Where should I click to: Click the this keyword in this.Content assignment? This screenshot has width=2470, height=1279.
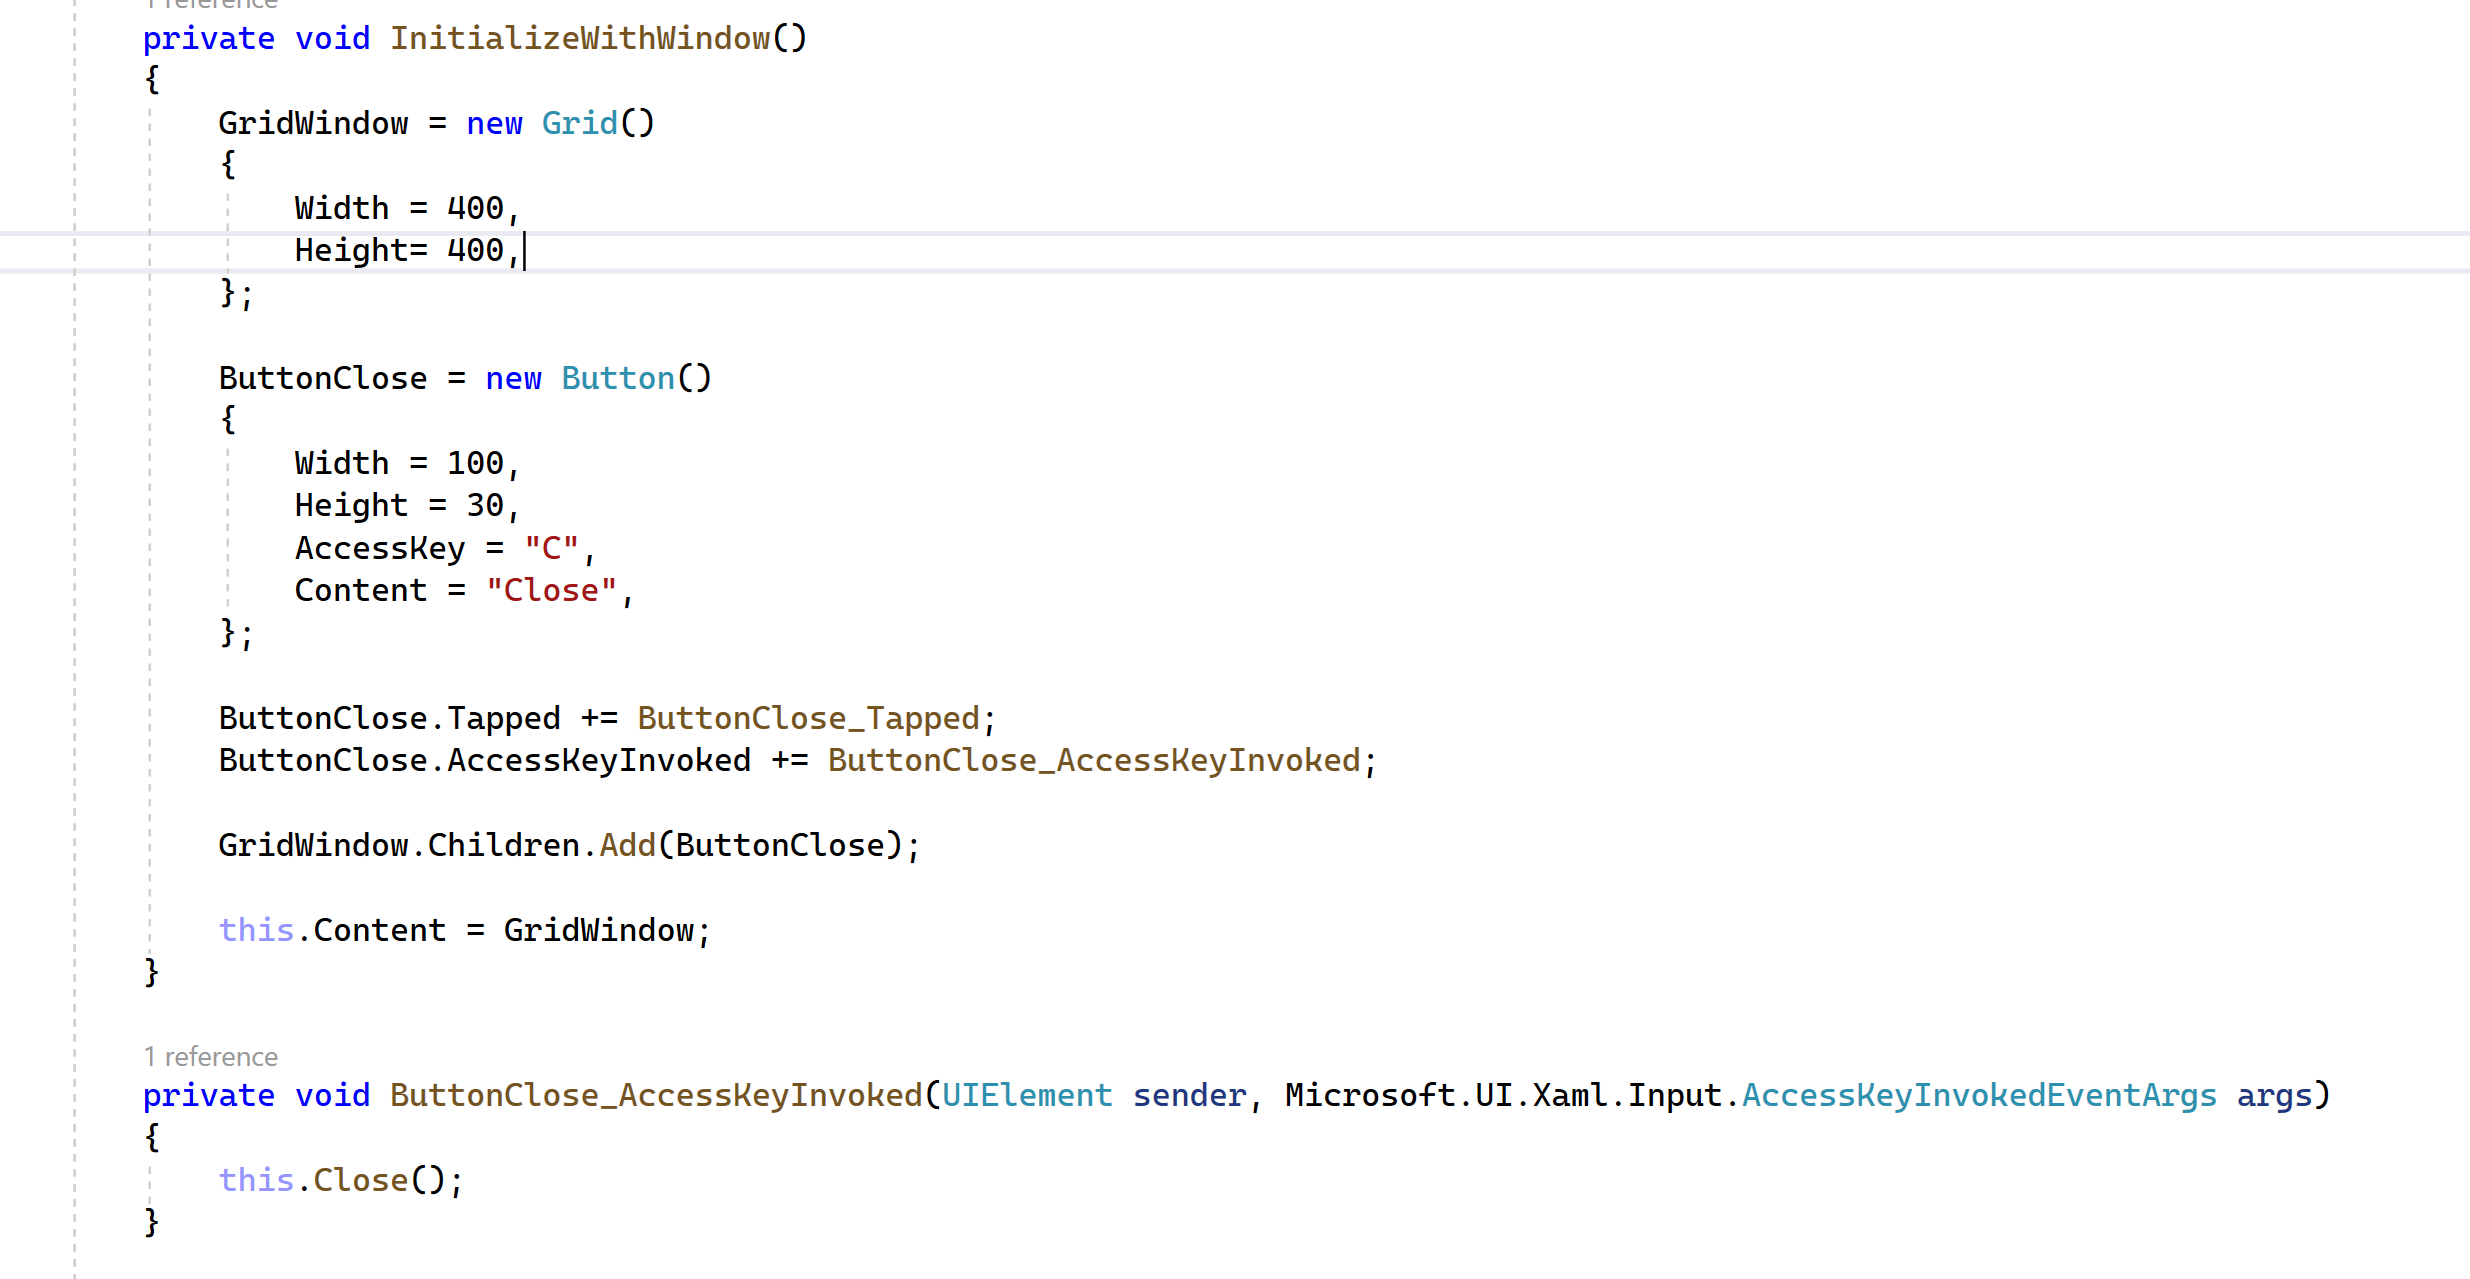click(x=255, y=929)
